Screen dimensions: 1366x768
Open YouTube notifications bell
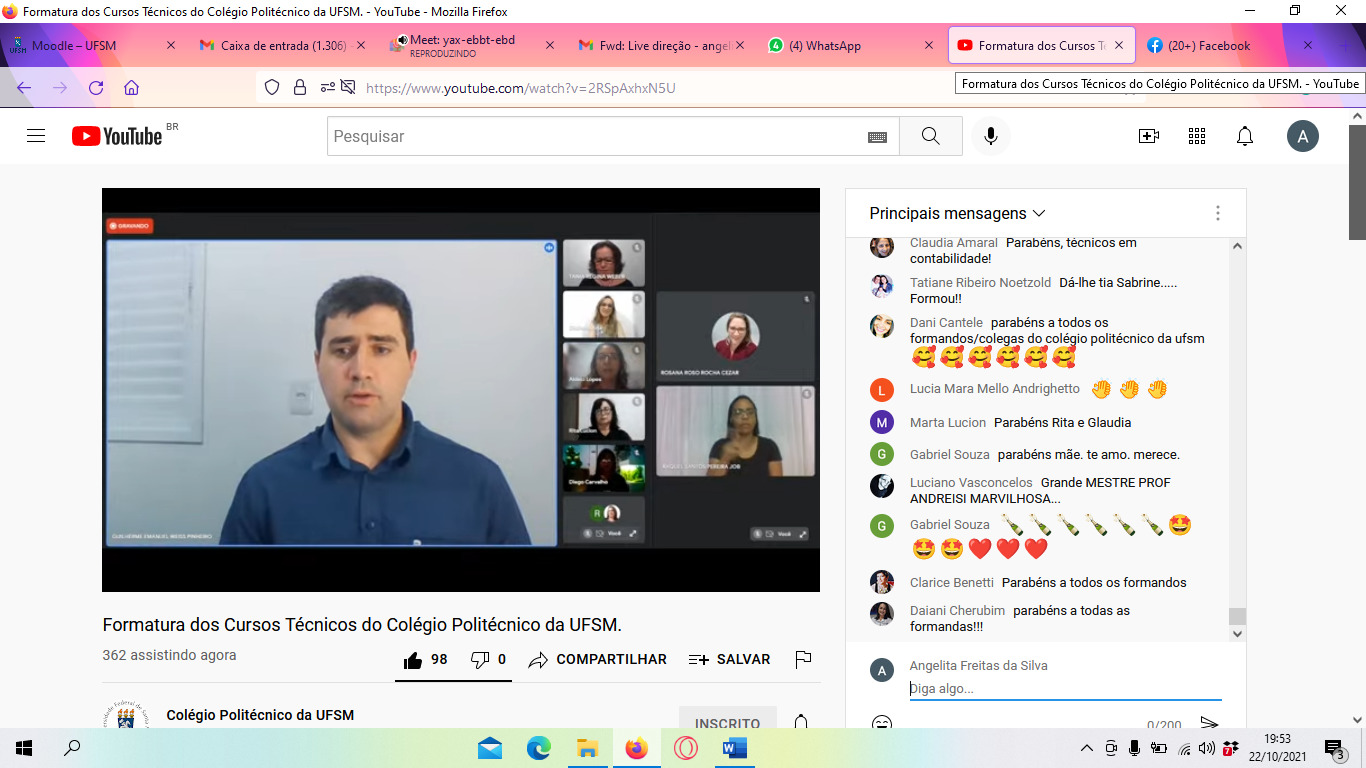click(1244, 136)
